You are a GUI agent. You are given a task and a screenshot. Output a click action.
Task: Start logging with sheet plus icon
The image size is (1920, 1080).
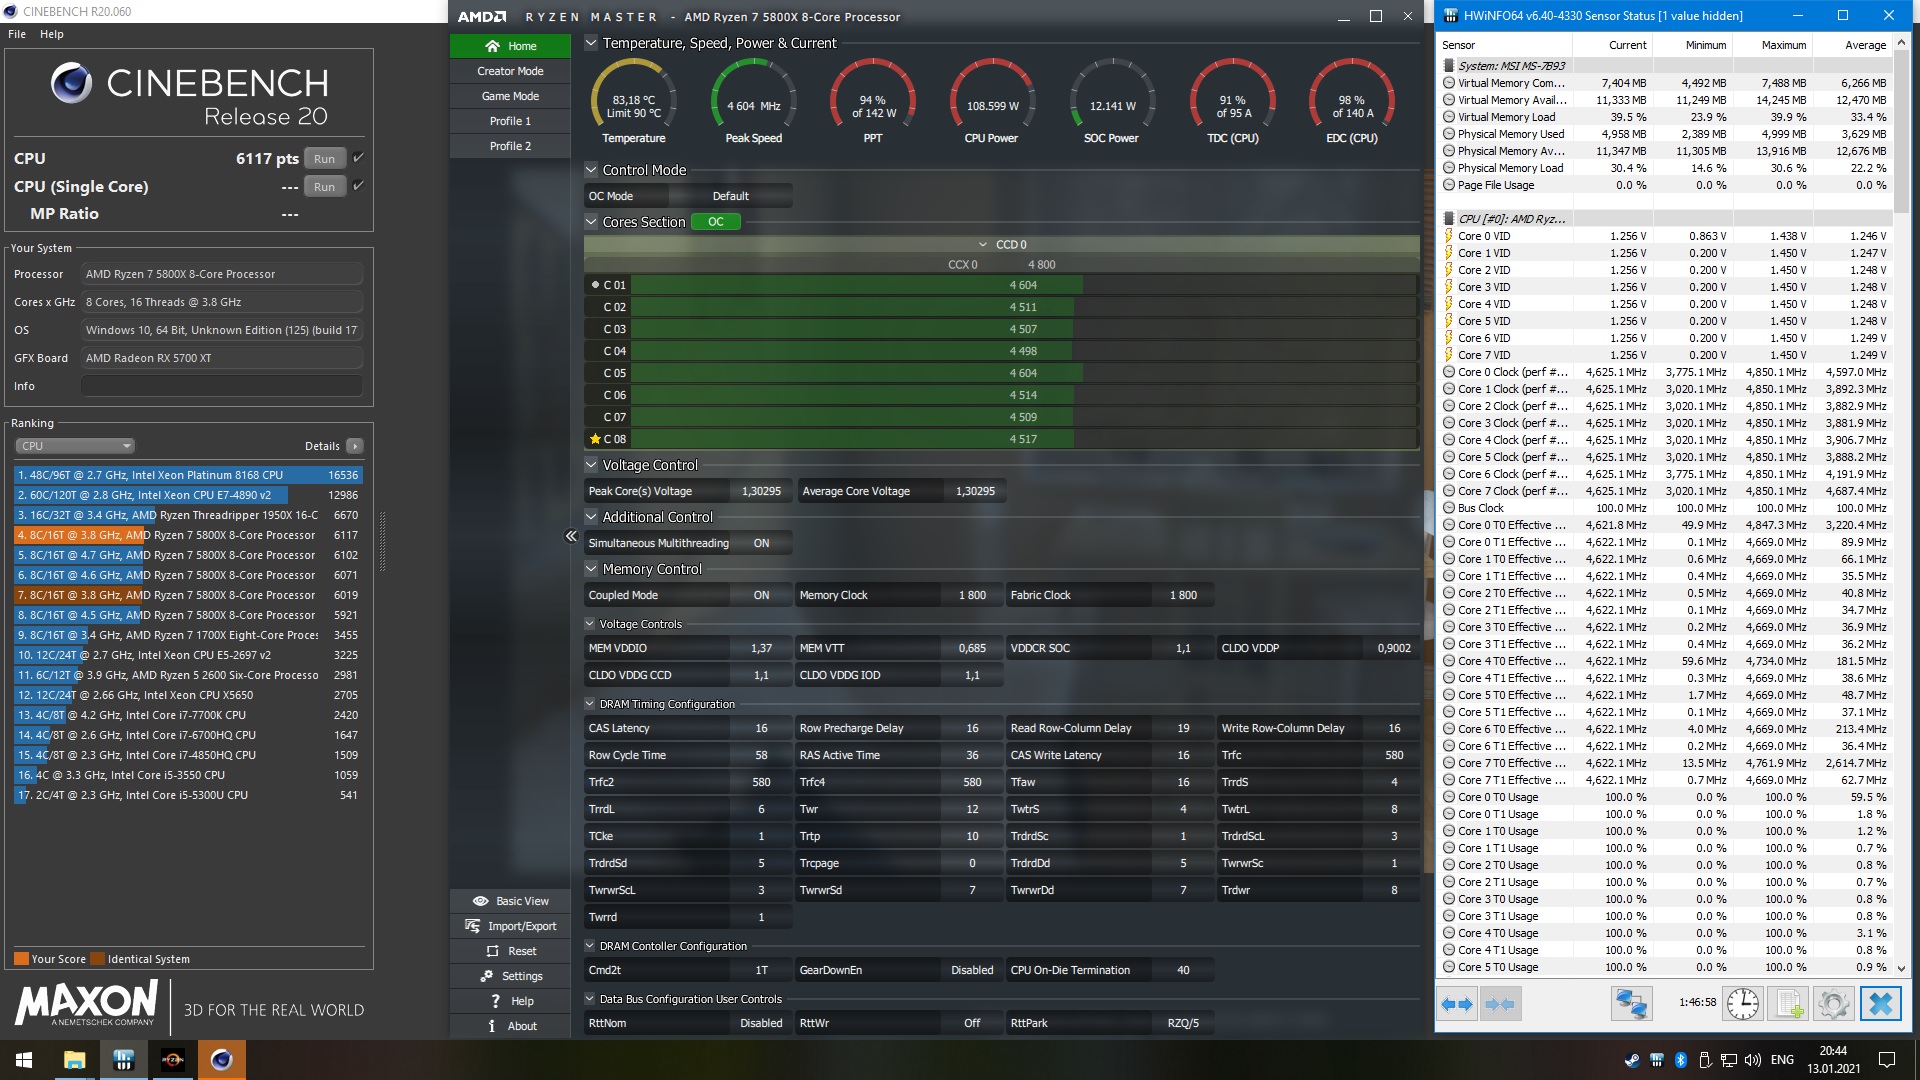[1789, 1004]
